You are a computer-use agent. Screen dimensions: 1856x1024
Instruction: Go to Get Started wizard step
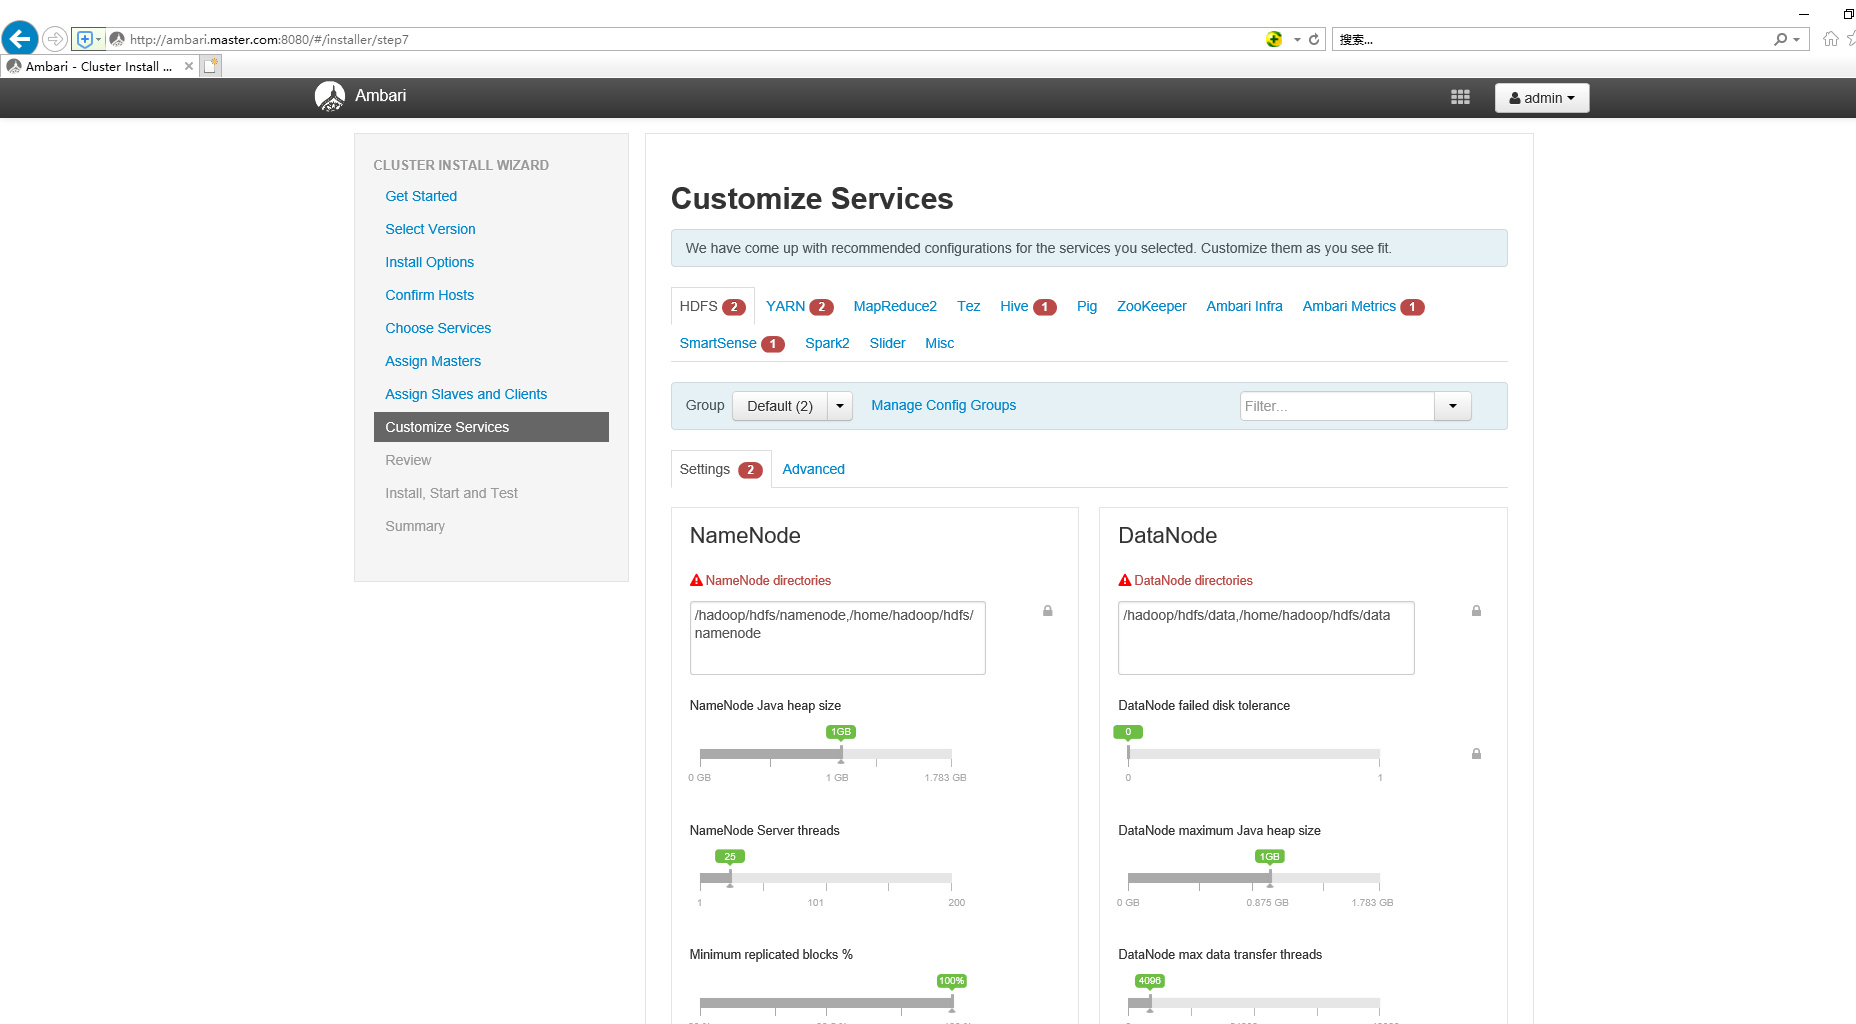click(421, 196)
